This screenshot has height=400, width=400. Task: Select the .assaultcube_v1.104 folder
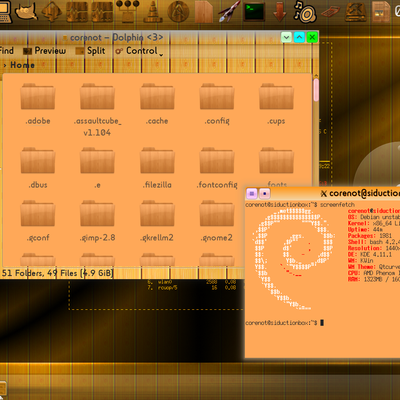pyautogui.click(x=97, y=110)
